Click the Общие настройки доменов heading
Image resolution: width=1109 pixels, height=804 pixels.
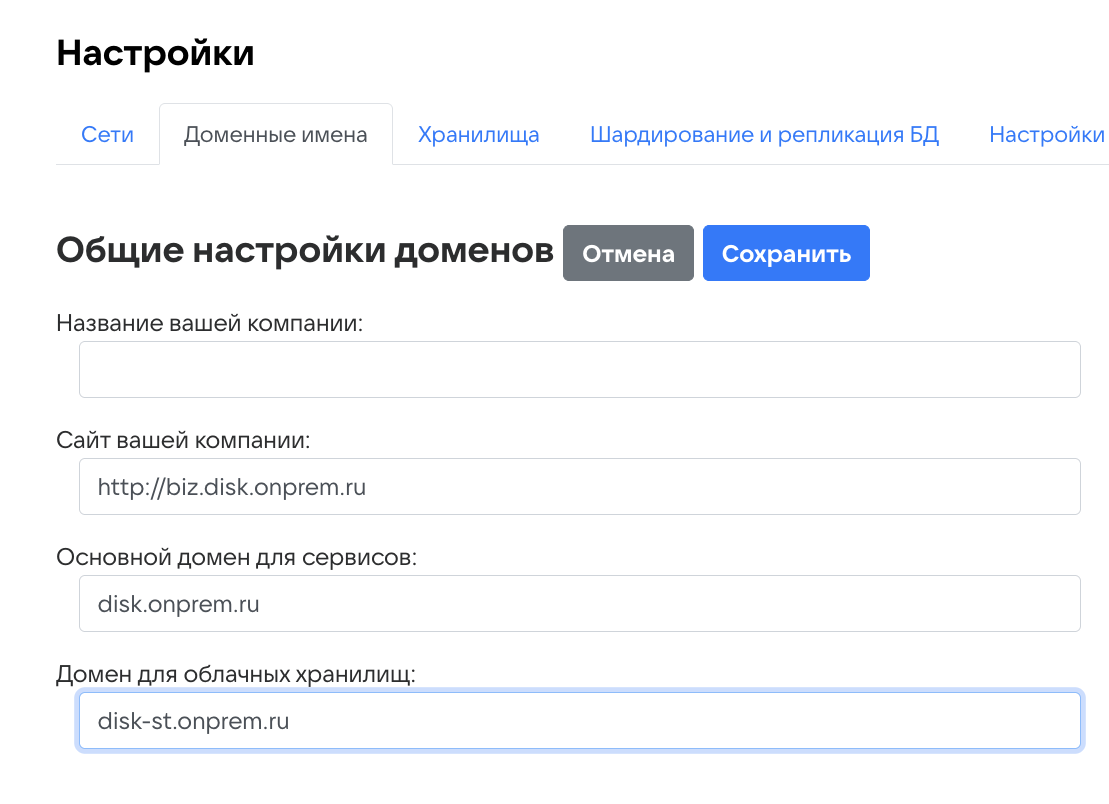click(305, 250)
